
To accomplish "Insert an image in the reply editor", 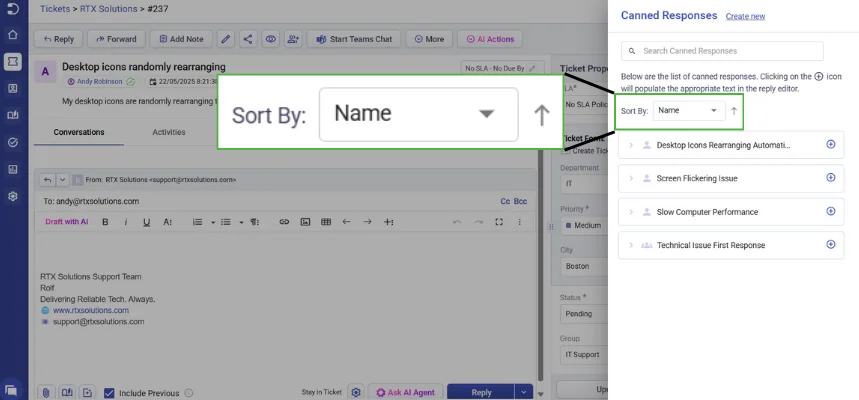I will [x=305, y=222].
